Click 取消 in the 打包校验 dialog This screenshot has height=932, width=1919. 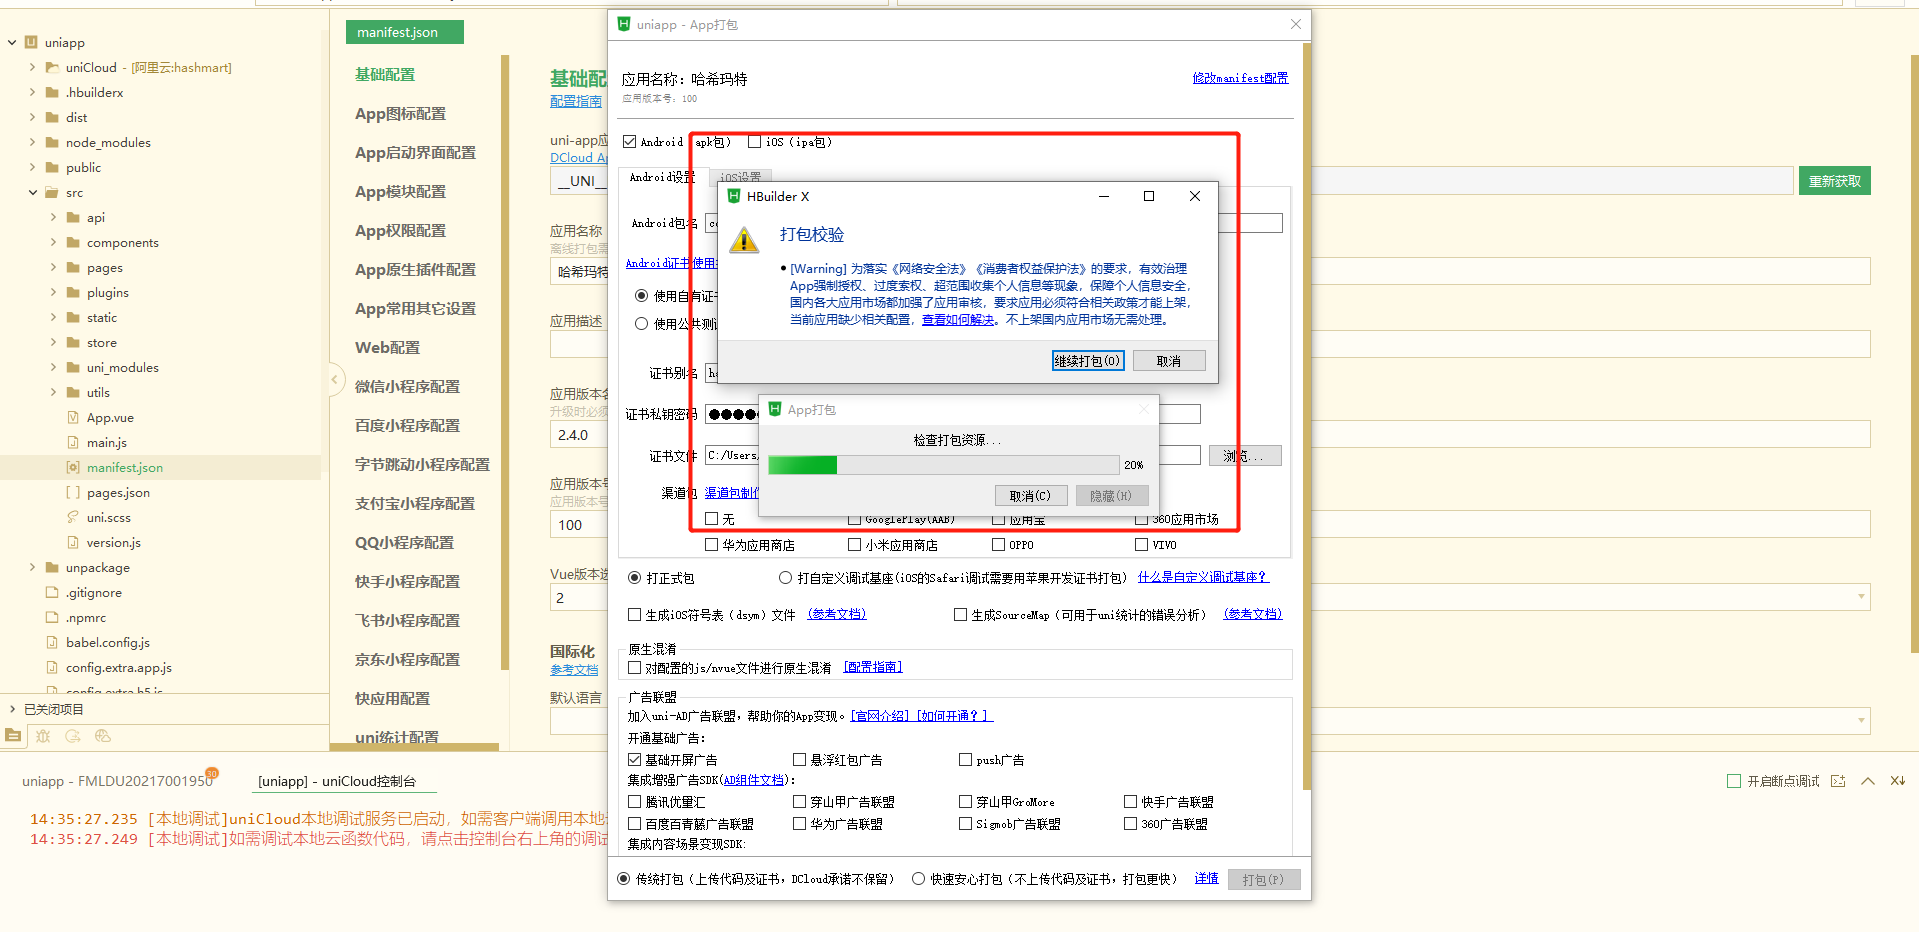click(1169, 361)
